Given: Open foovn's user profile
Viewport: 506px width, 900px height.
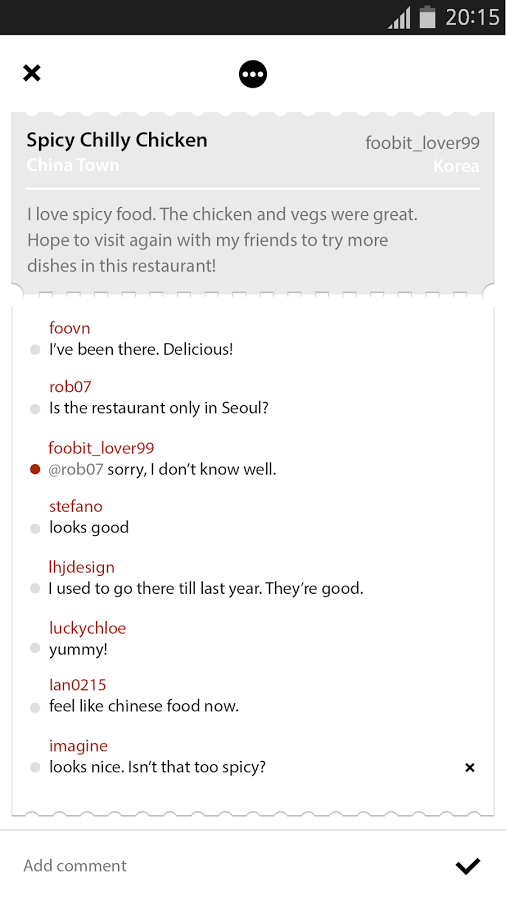Looking at the screenshot, I should tap(69, 328).
